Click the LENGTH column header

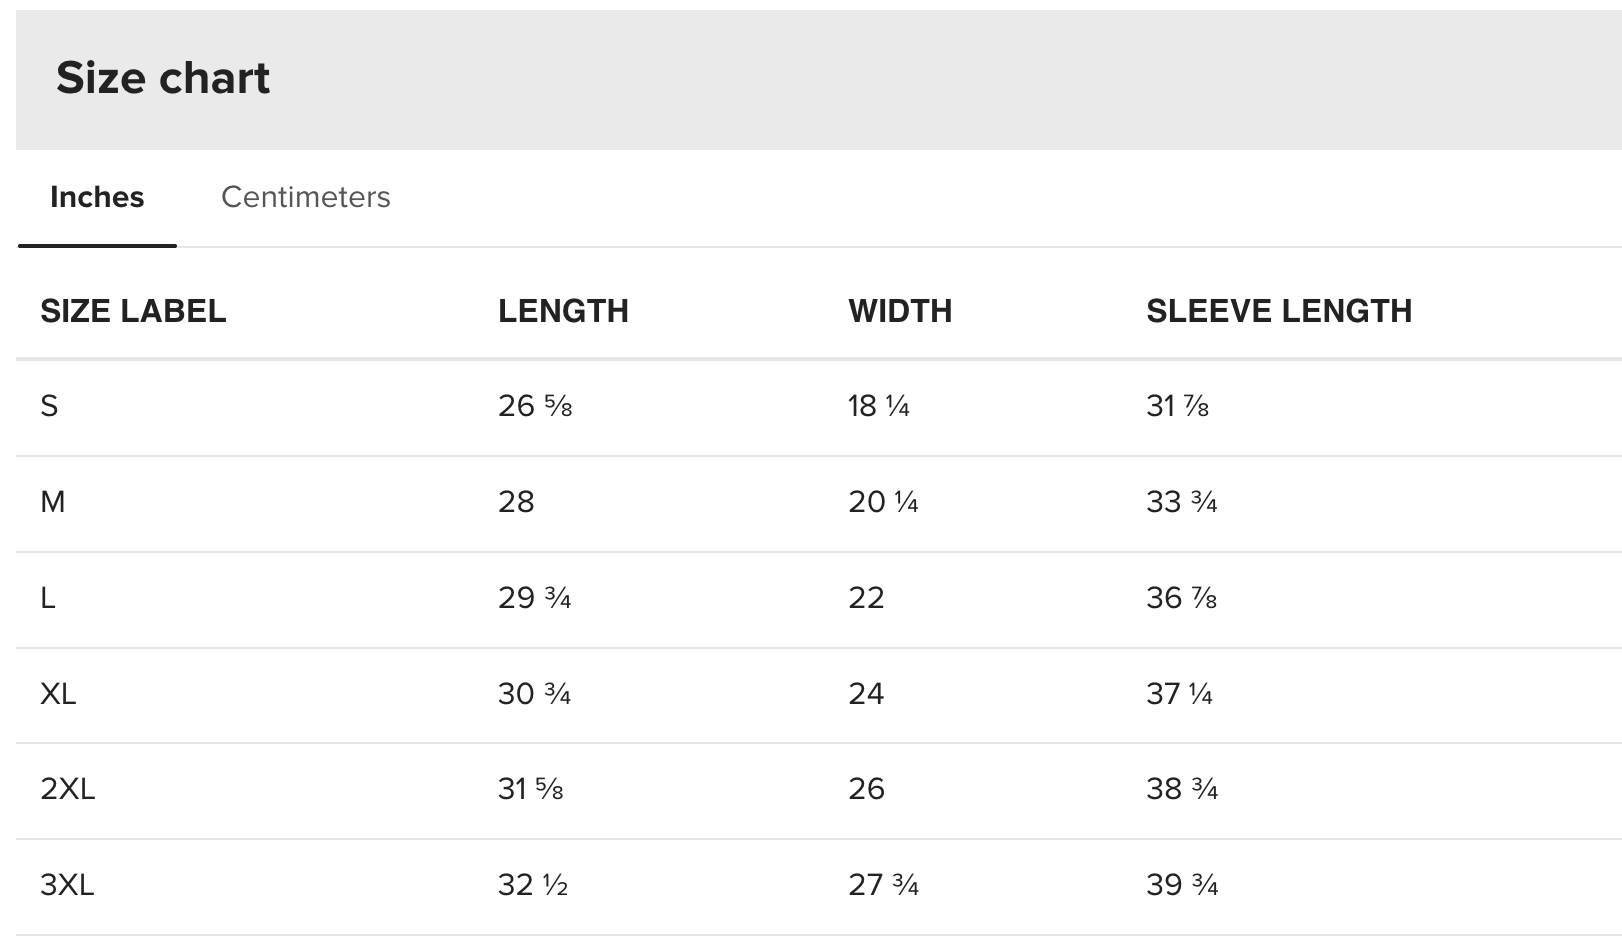coord(565,310)
